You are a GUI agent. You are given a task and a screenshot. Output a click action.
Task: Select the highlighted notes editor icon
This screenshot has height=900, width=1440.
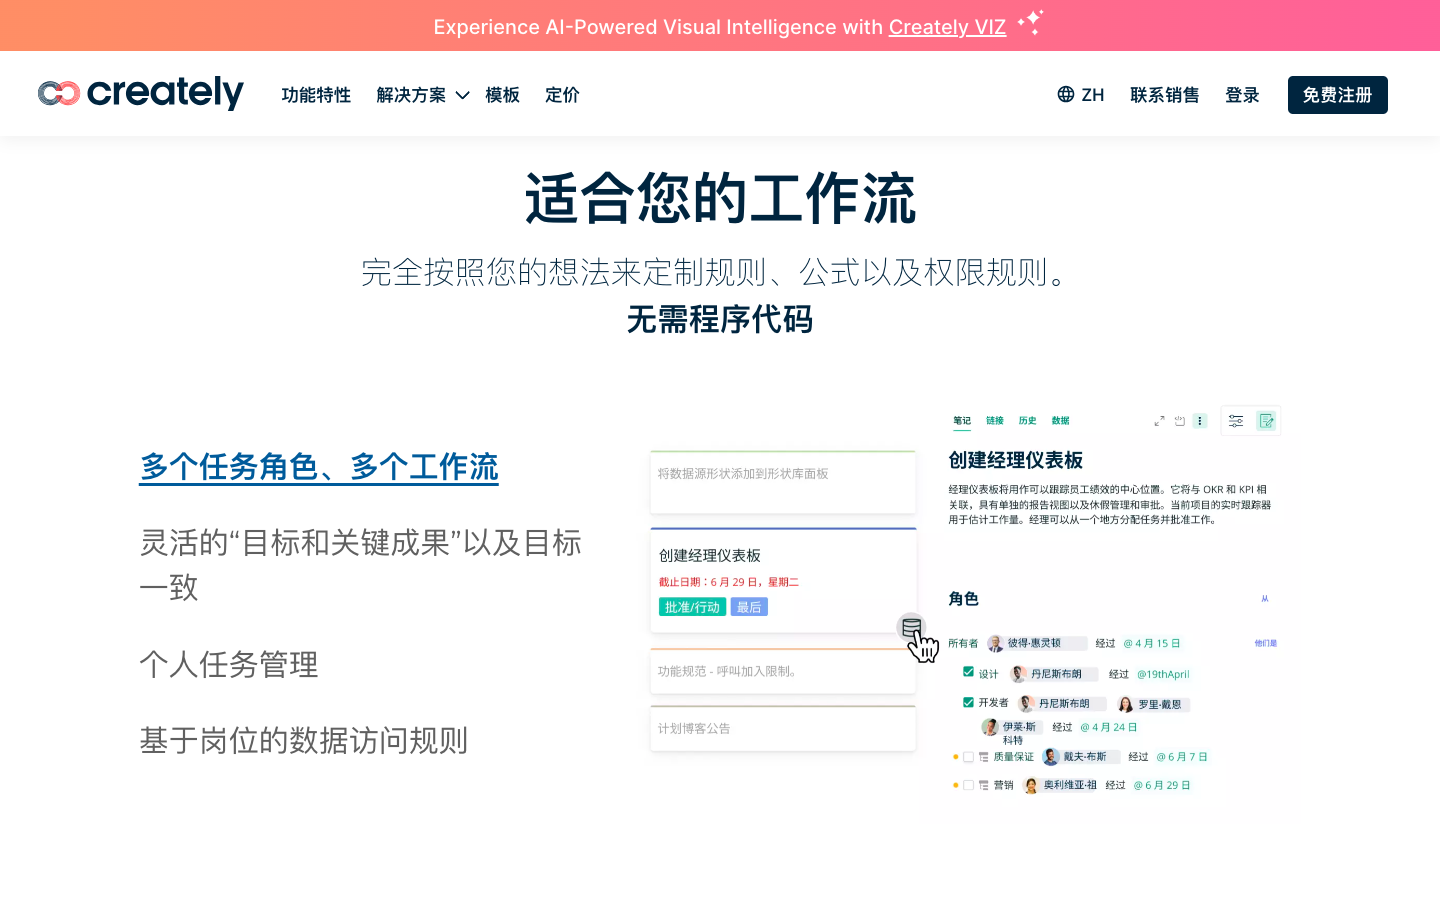click(1267, 420)
